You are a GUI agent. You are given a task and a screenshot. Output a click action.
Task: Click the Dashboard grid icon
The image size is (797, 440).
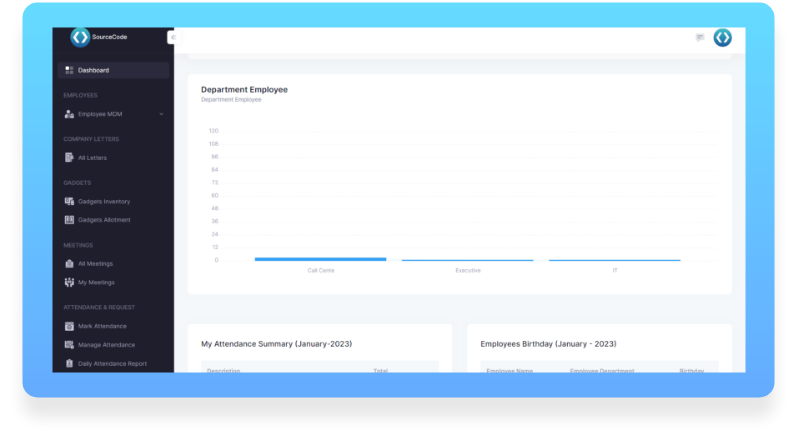point(69,70)
